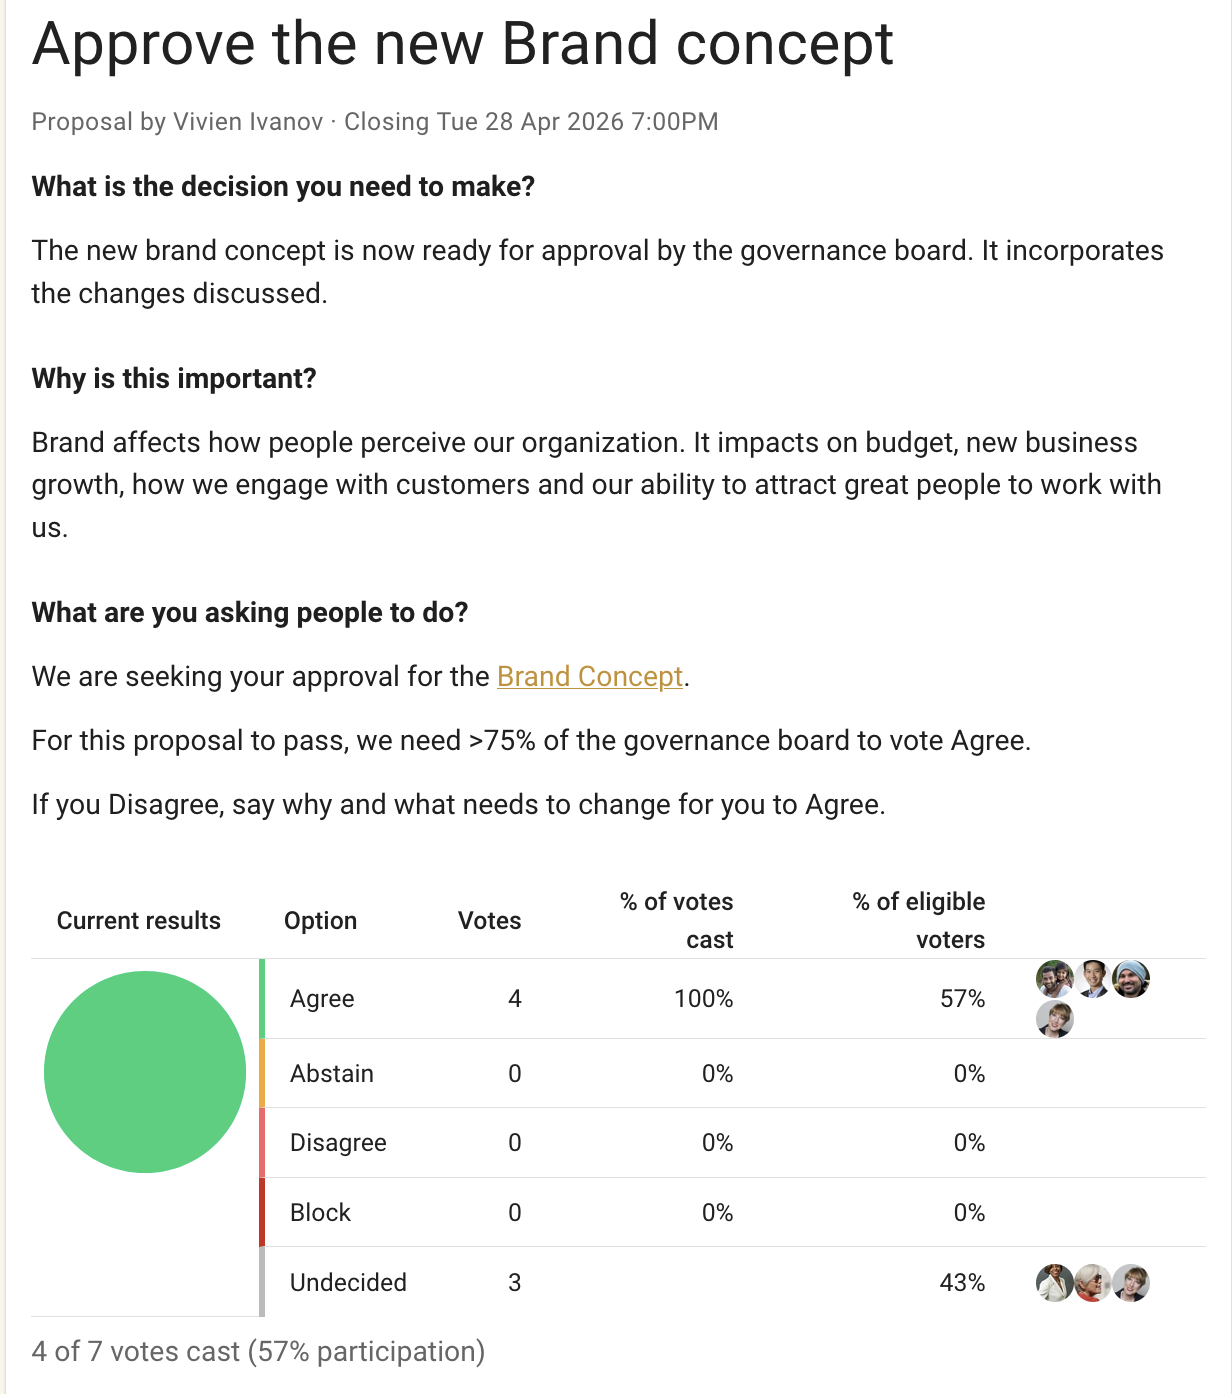Click the closing date Tue 28 Apr 2026
Viewport: 1232px width, 1394px height.
tap(531, 122)
